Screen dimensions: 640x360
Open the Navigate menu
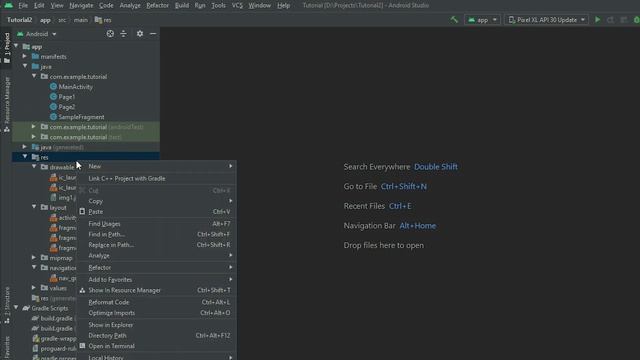(x=81, y=5)
